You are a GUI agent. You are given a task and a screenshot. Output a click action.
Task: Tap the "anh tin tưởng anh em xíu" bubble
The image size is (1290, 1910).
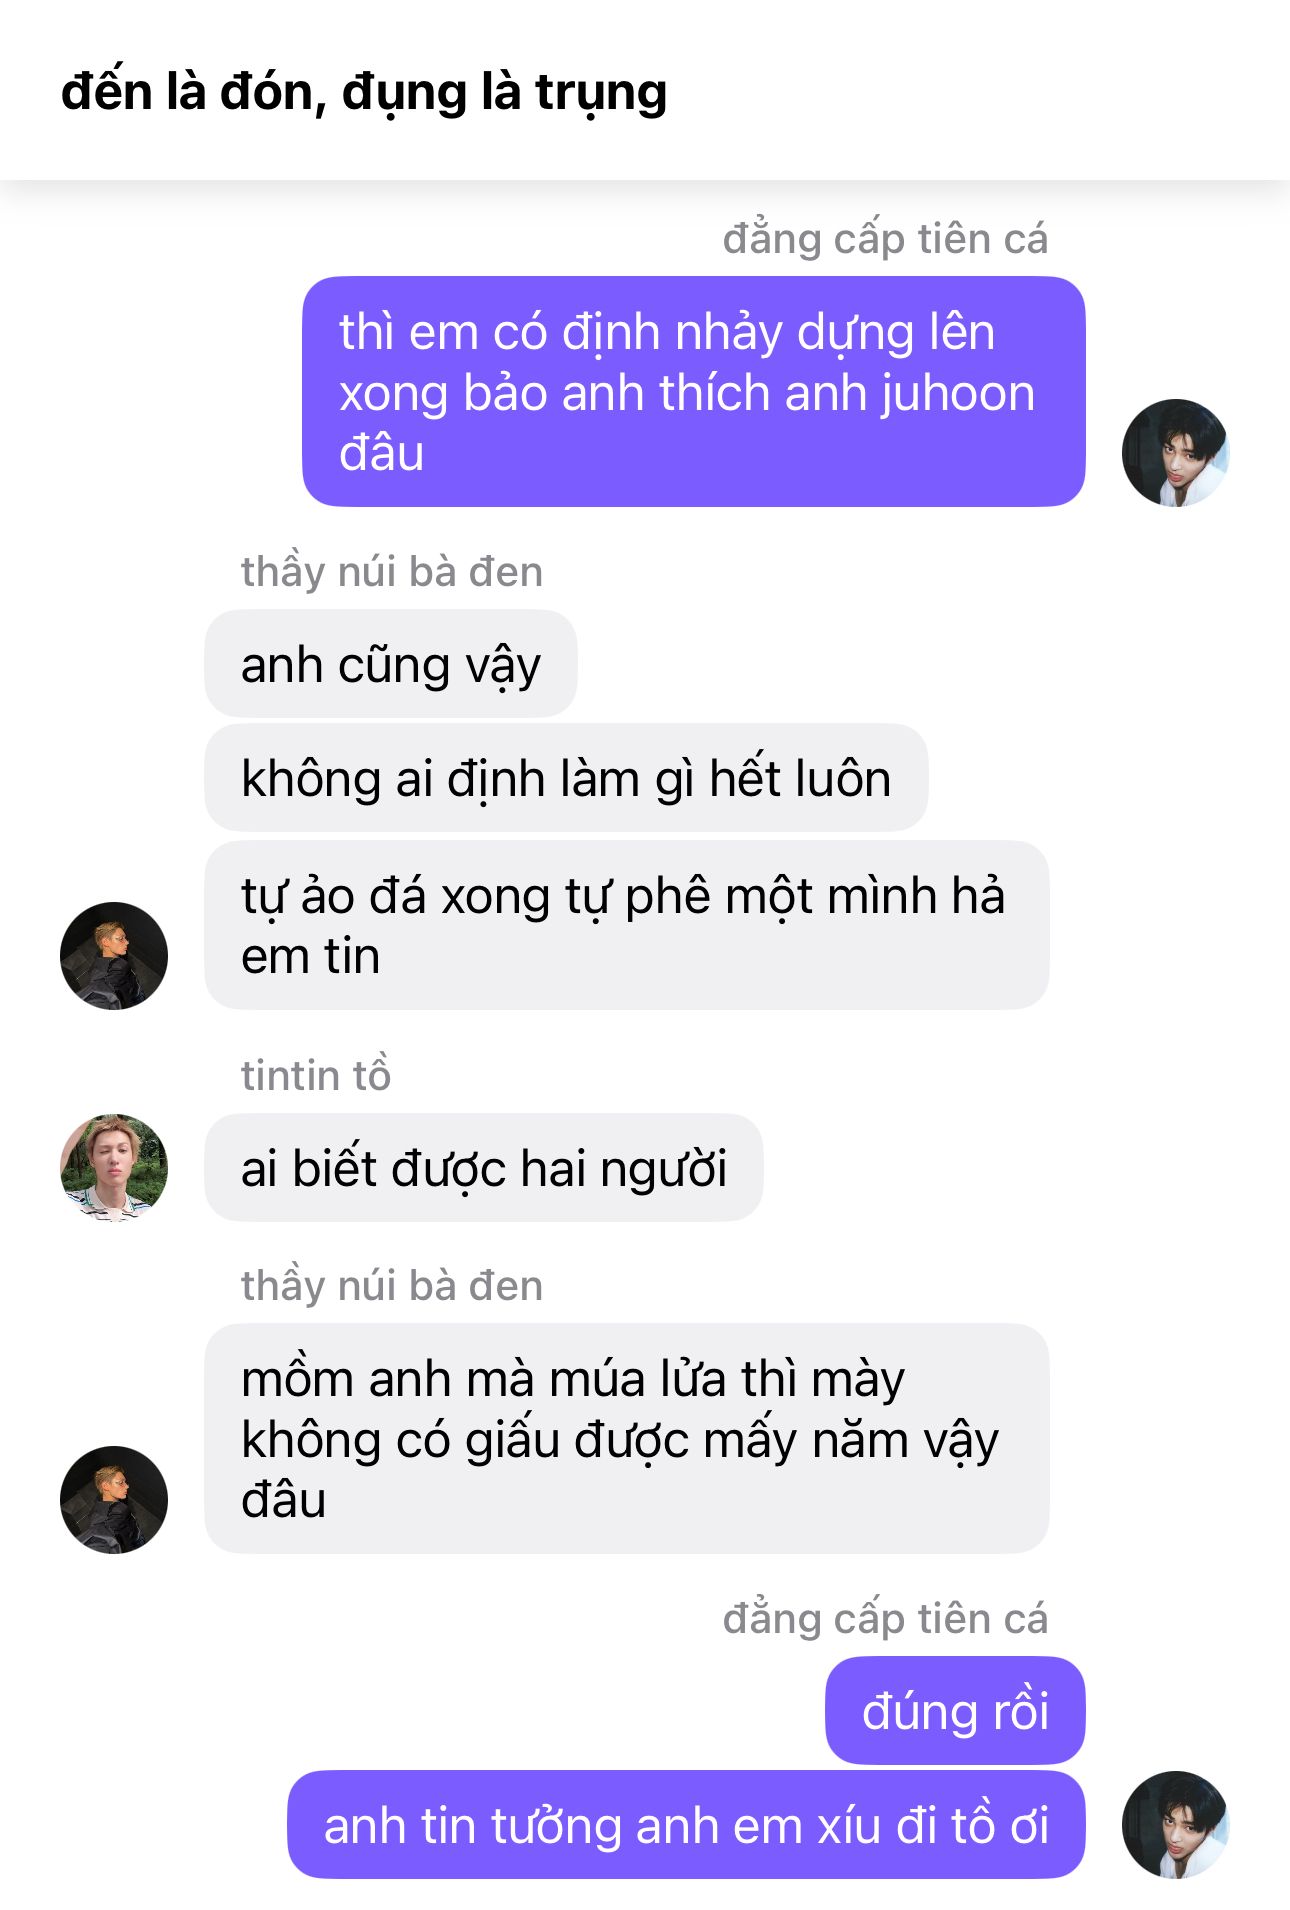(686, 1825)
